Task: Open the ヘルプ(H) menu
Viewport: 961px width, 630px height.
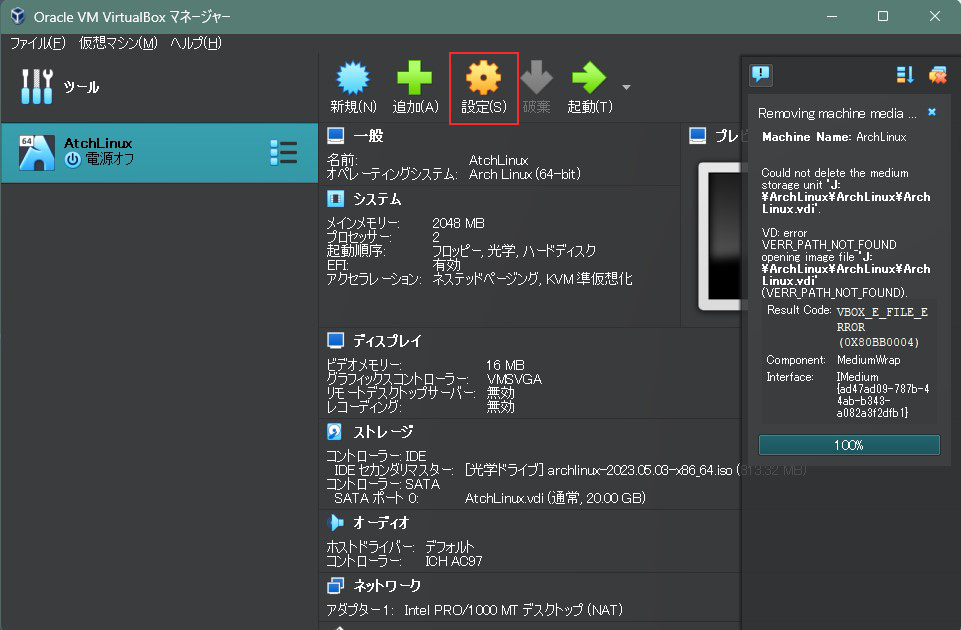Action: tap(196, 43)
